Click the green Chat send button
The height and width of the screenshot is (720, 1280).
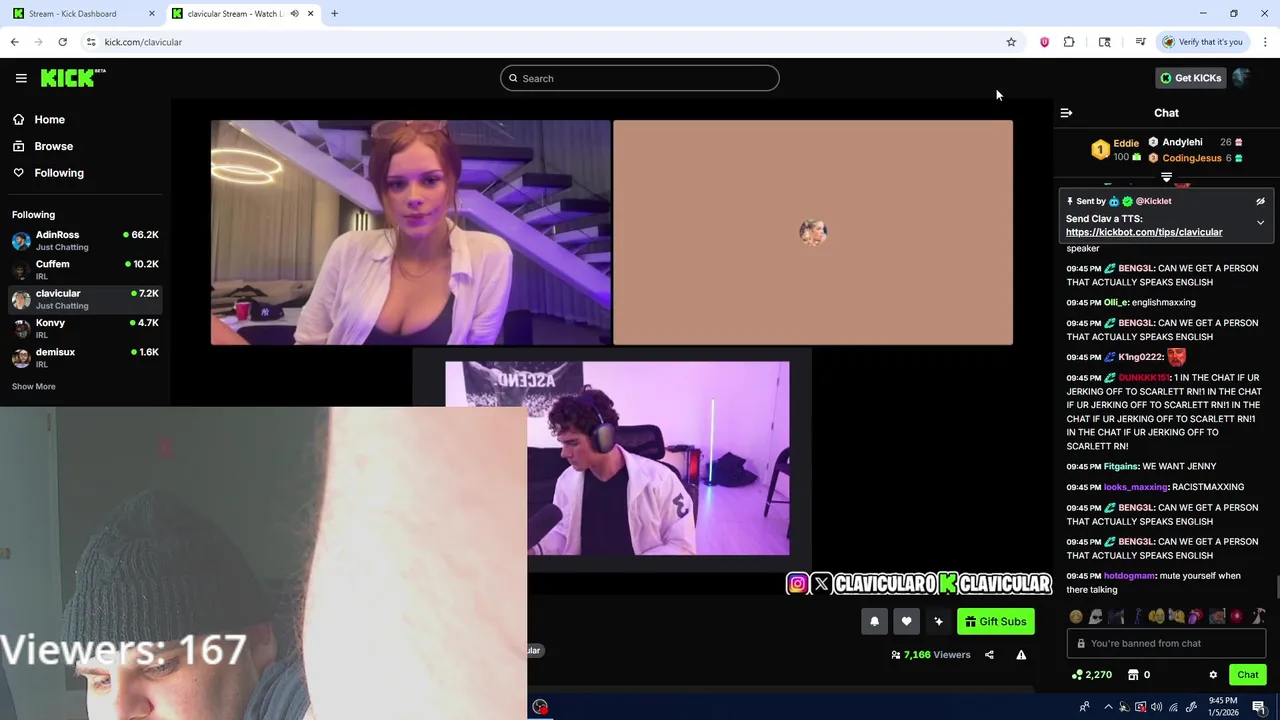click(1247, 675)
